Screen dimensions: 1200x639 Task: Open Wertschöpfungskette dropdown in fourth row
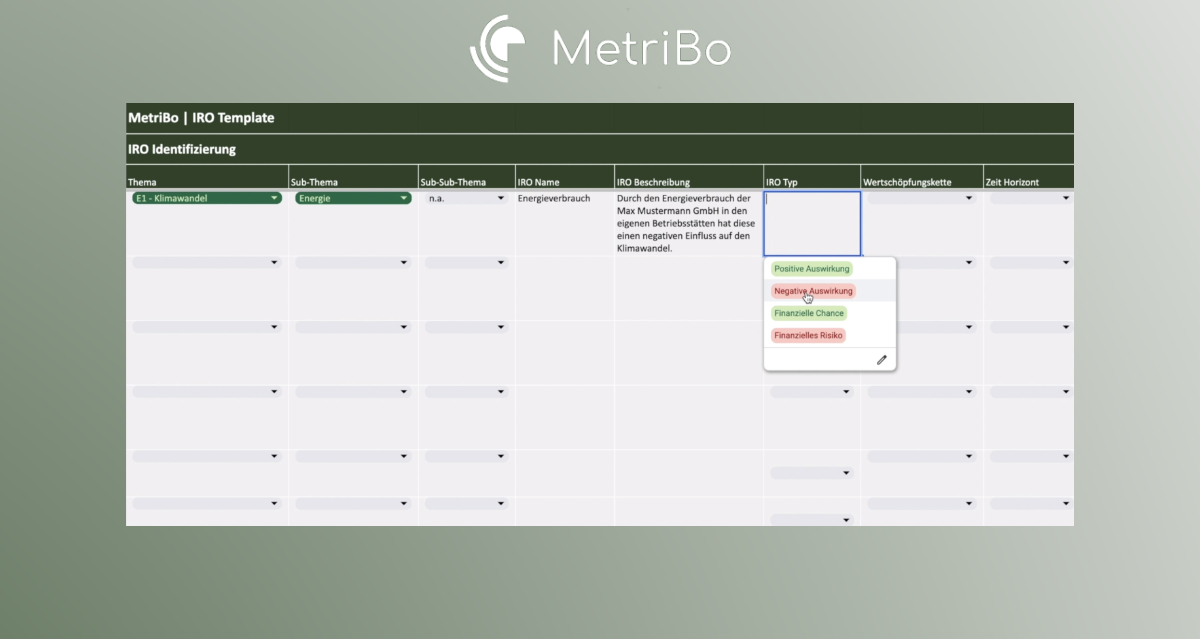921,392
